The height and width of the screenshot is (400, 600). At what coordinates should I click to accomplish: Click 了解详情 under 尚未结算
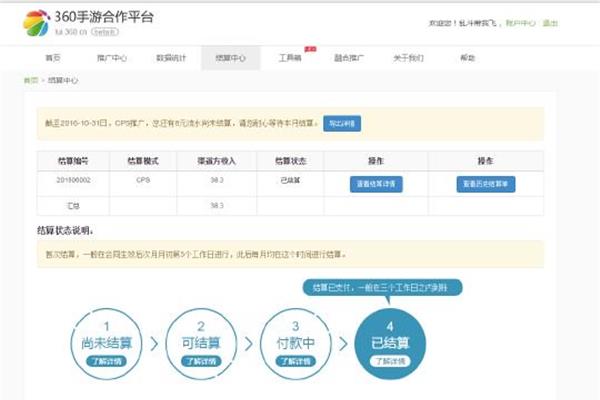coord(106,361)
